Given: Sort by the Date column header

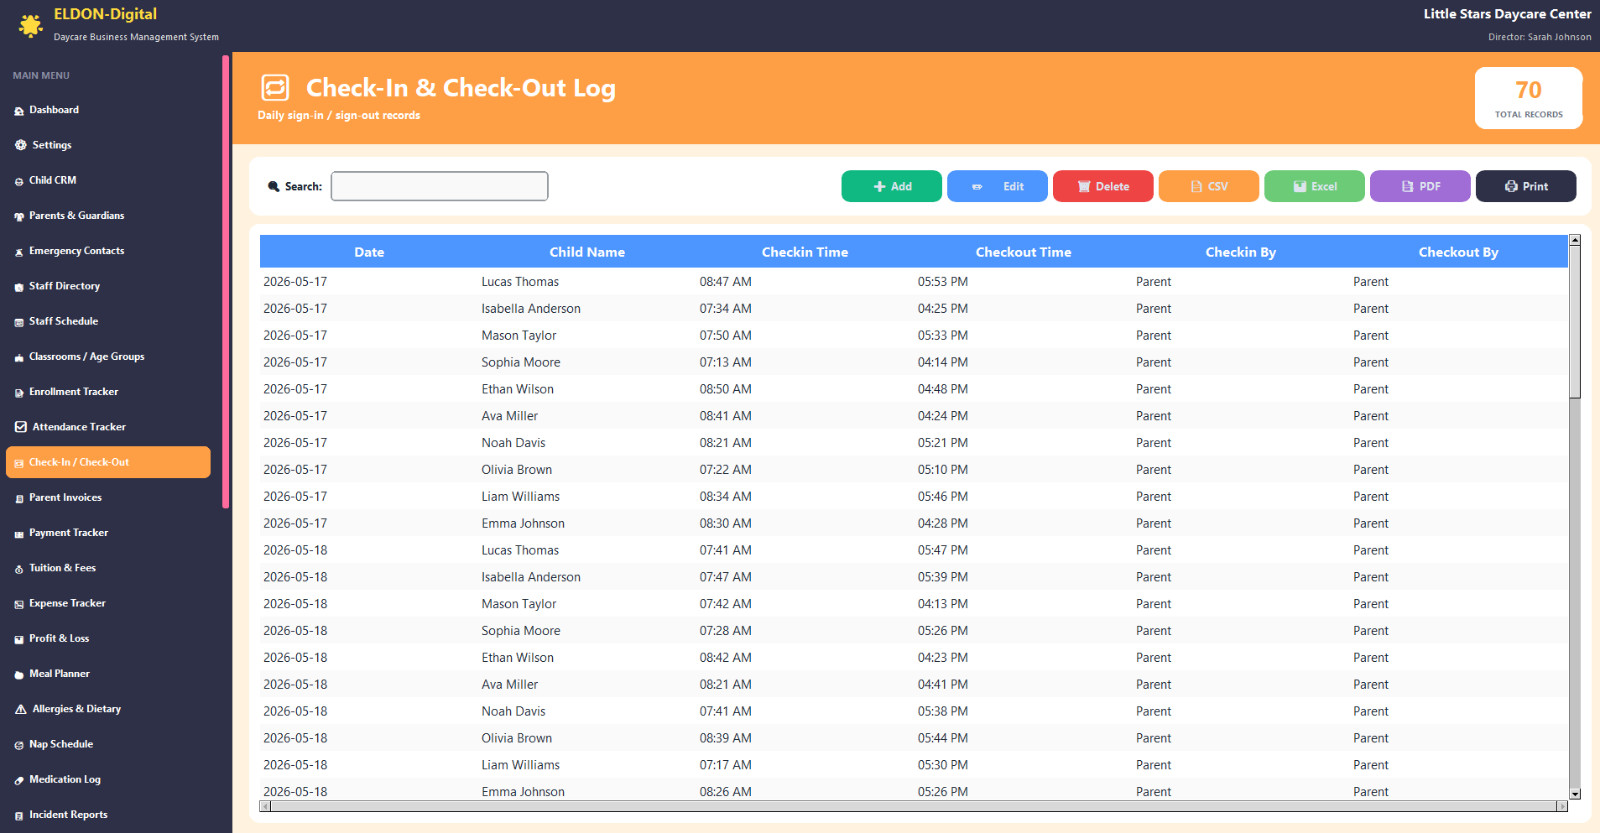Looking at the screenshot, I should [x=369, y=252].
